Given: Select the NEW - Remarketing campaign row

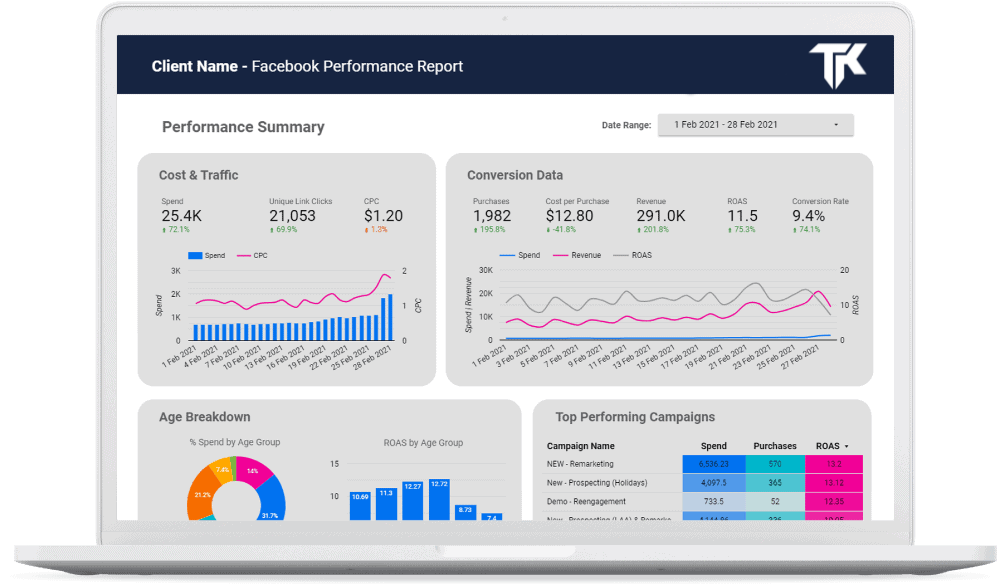Looking at the screenshot, I should (x=580, y=464).
